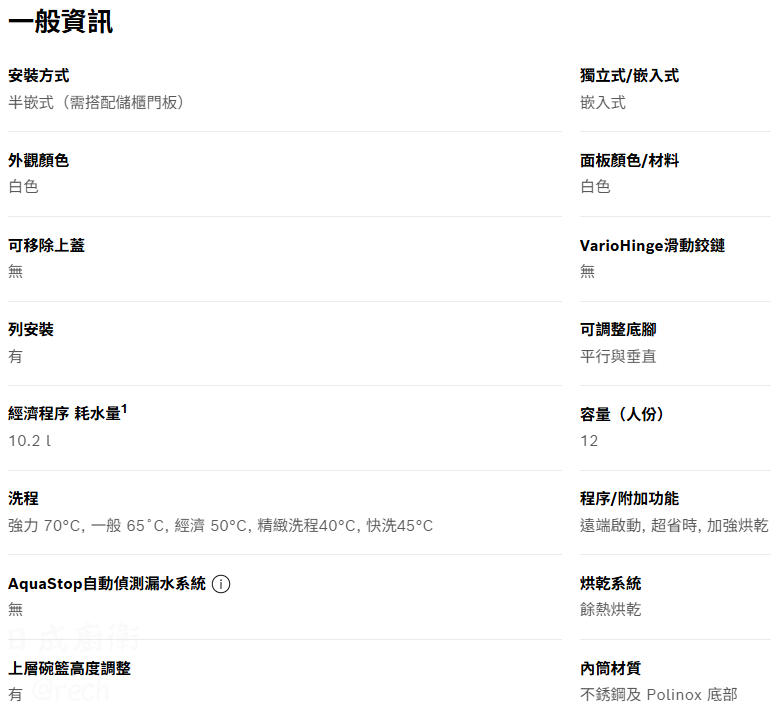Image resolution: width=771 pixels, height=704 pixels.
Task: Select the 列安裝 label
Action: click(x=31, y=329)
